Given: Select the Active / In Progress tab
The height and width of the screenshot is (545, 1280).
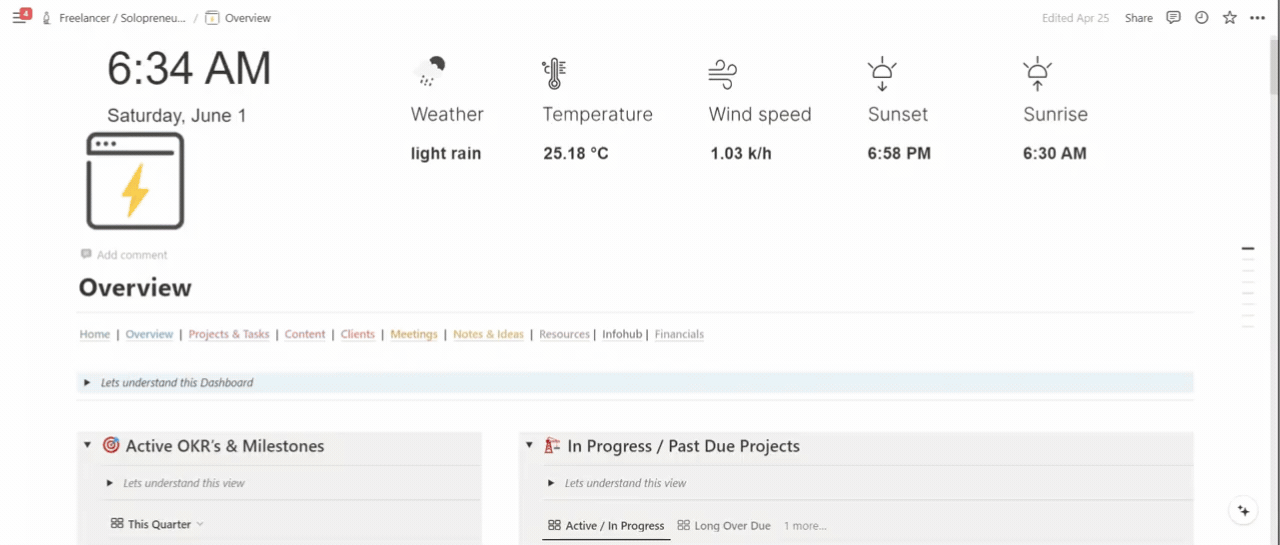Looking at the screenshot, I should pos(606,526).
